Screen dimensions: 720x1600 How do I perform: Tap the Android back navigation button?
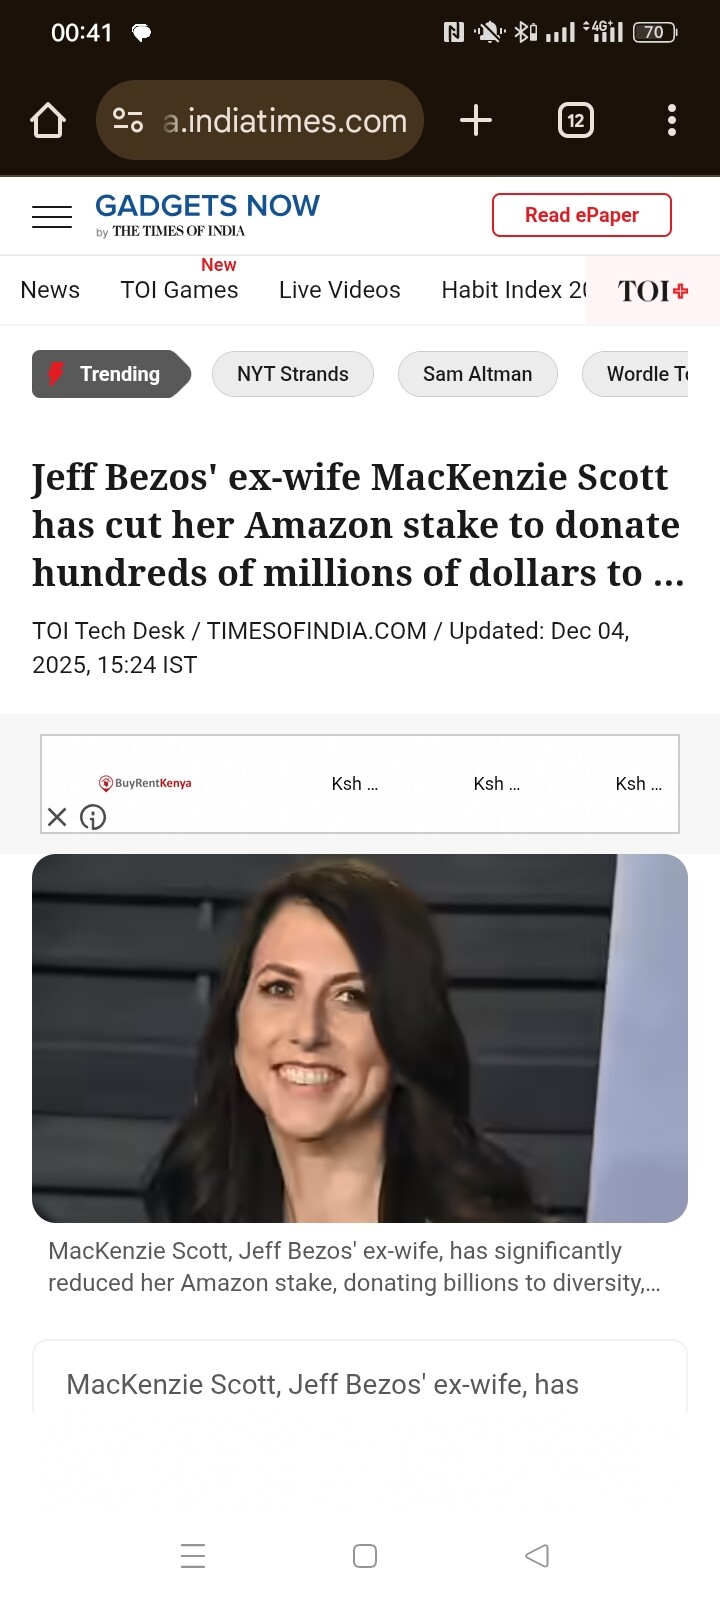[x=537, y=1556]
